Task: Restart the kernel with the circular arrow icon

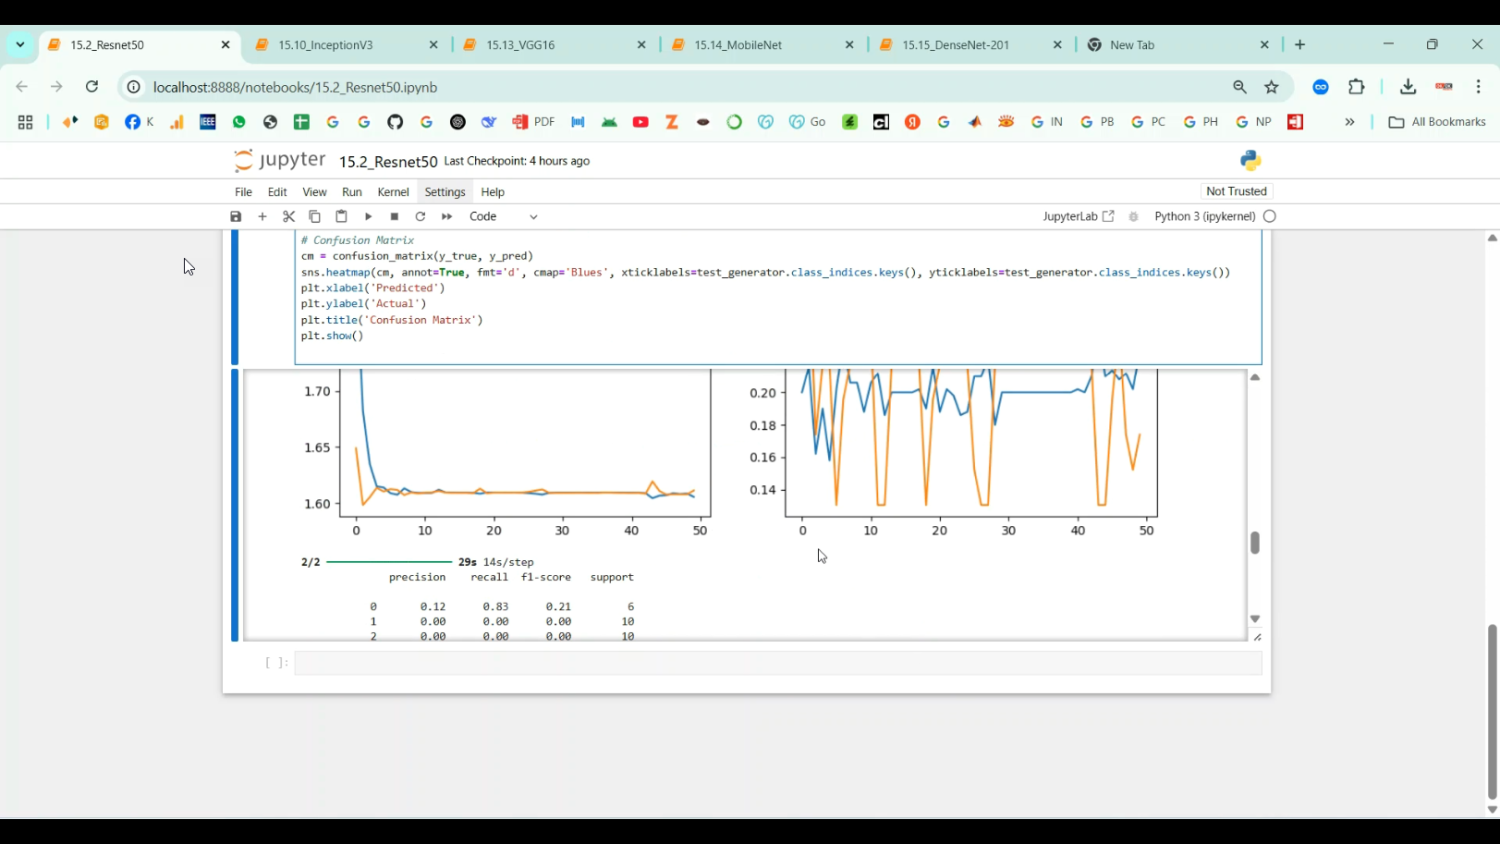Action: pos(421,217)
